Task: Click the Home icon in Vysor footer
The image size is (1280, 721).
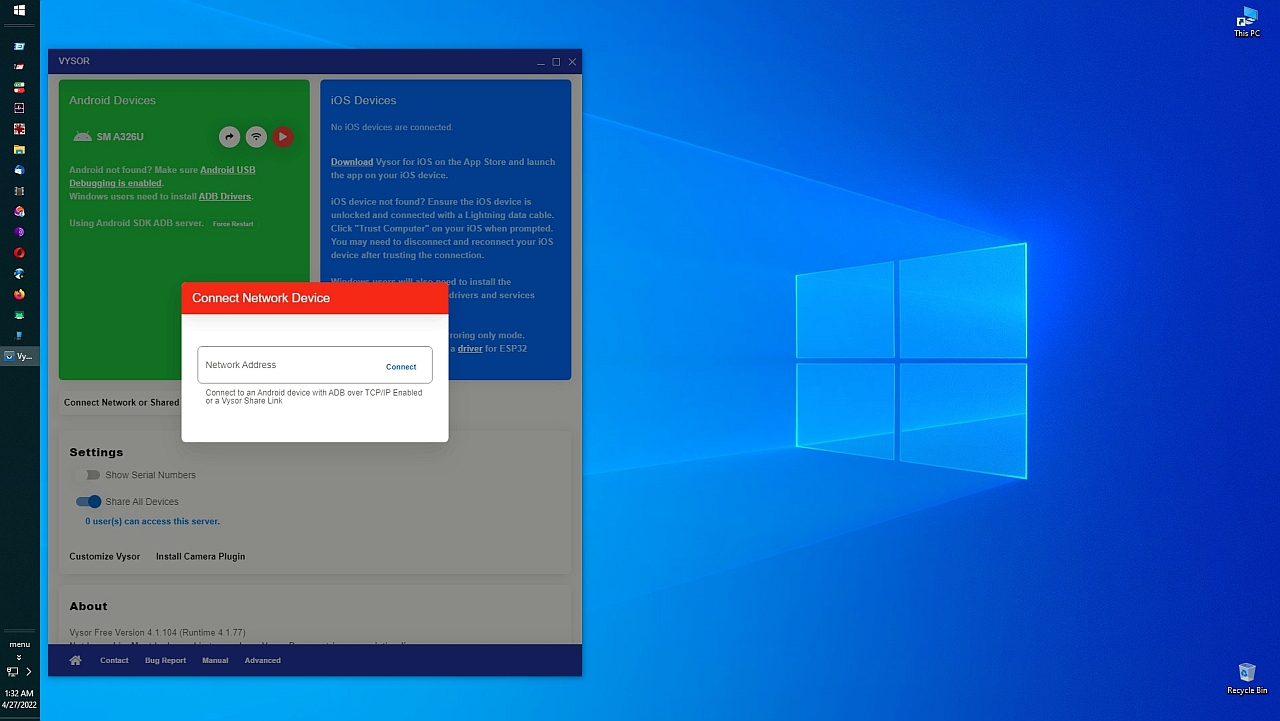Action: pyautogui.click(x=75, y=661)
